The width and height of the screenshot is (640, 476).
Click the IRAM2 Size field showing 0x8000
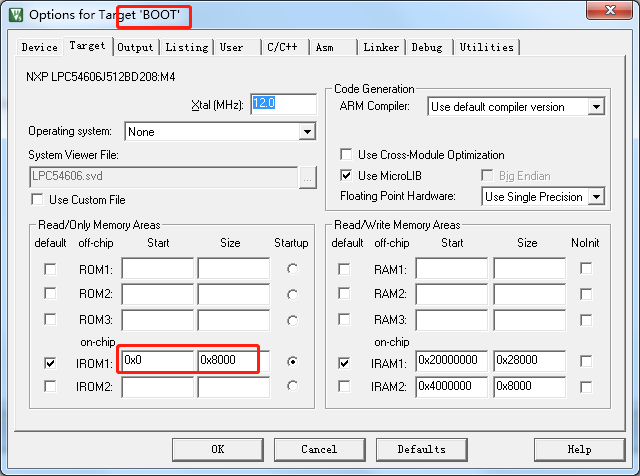tap(530, 387)
